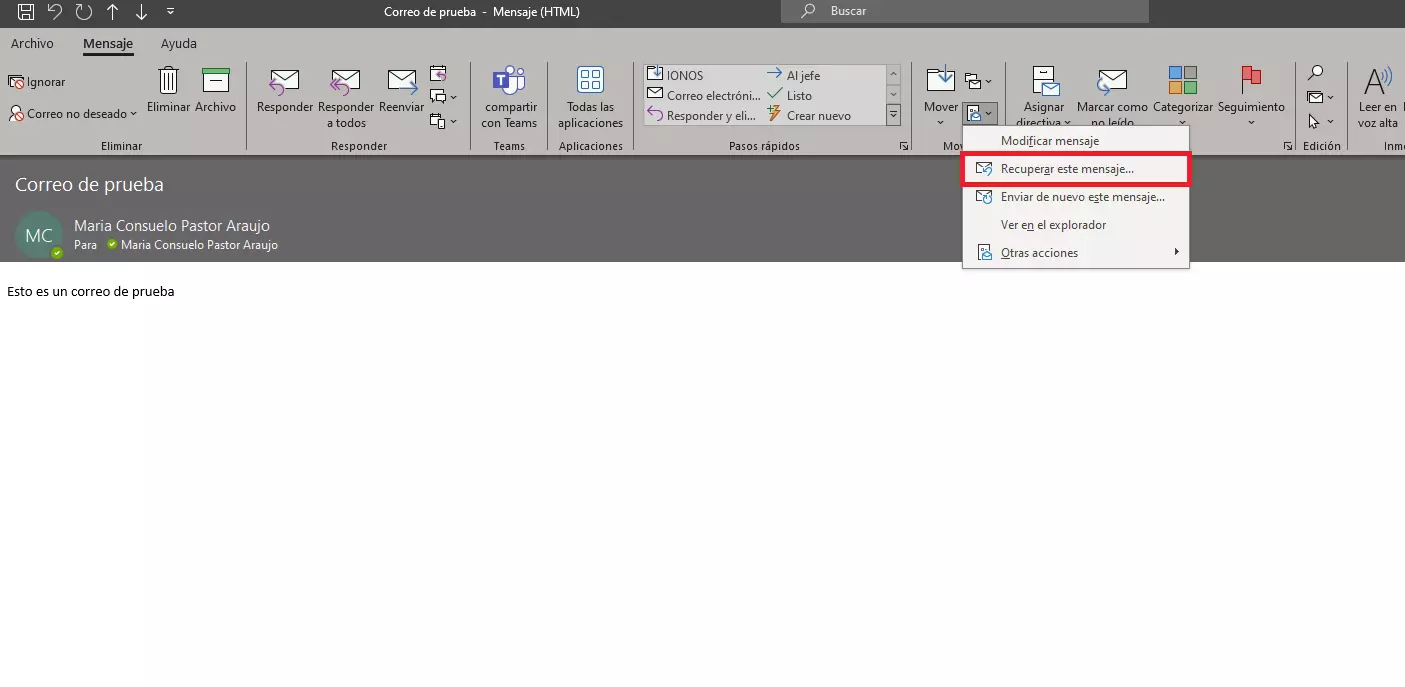Viewport: 1405px width, 687px height.
Task: Open the Ayuda ribbon tab
Action: point(179,44)
